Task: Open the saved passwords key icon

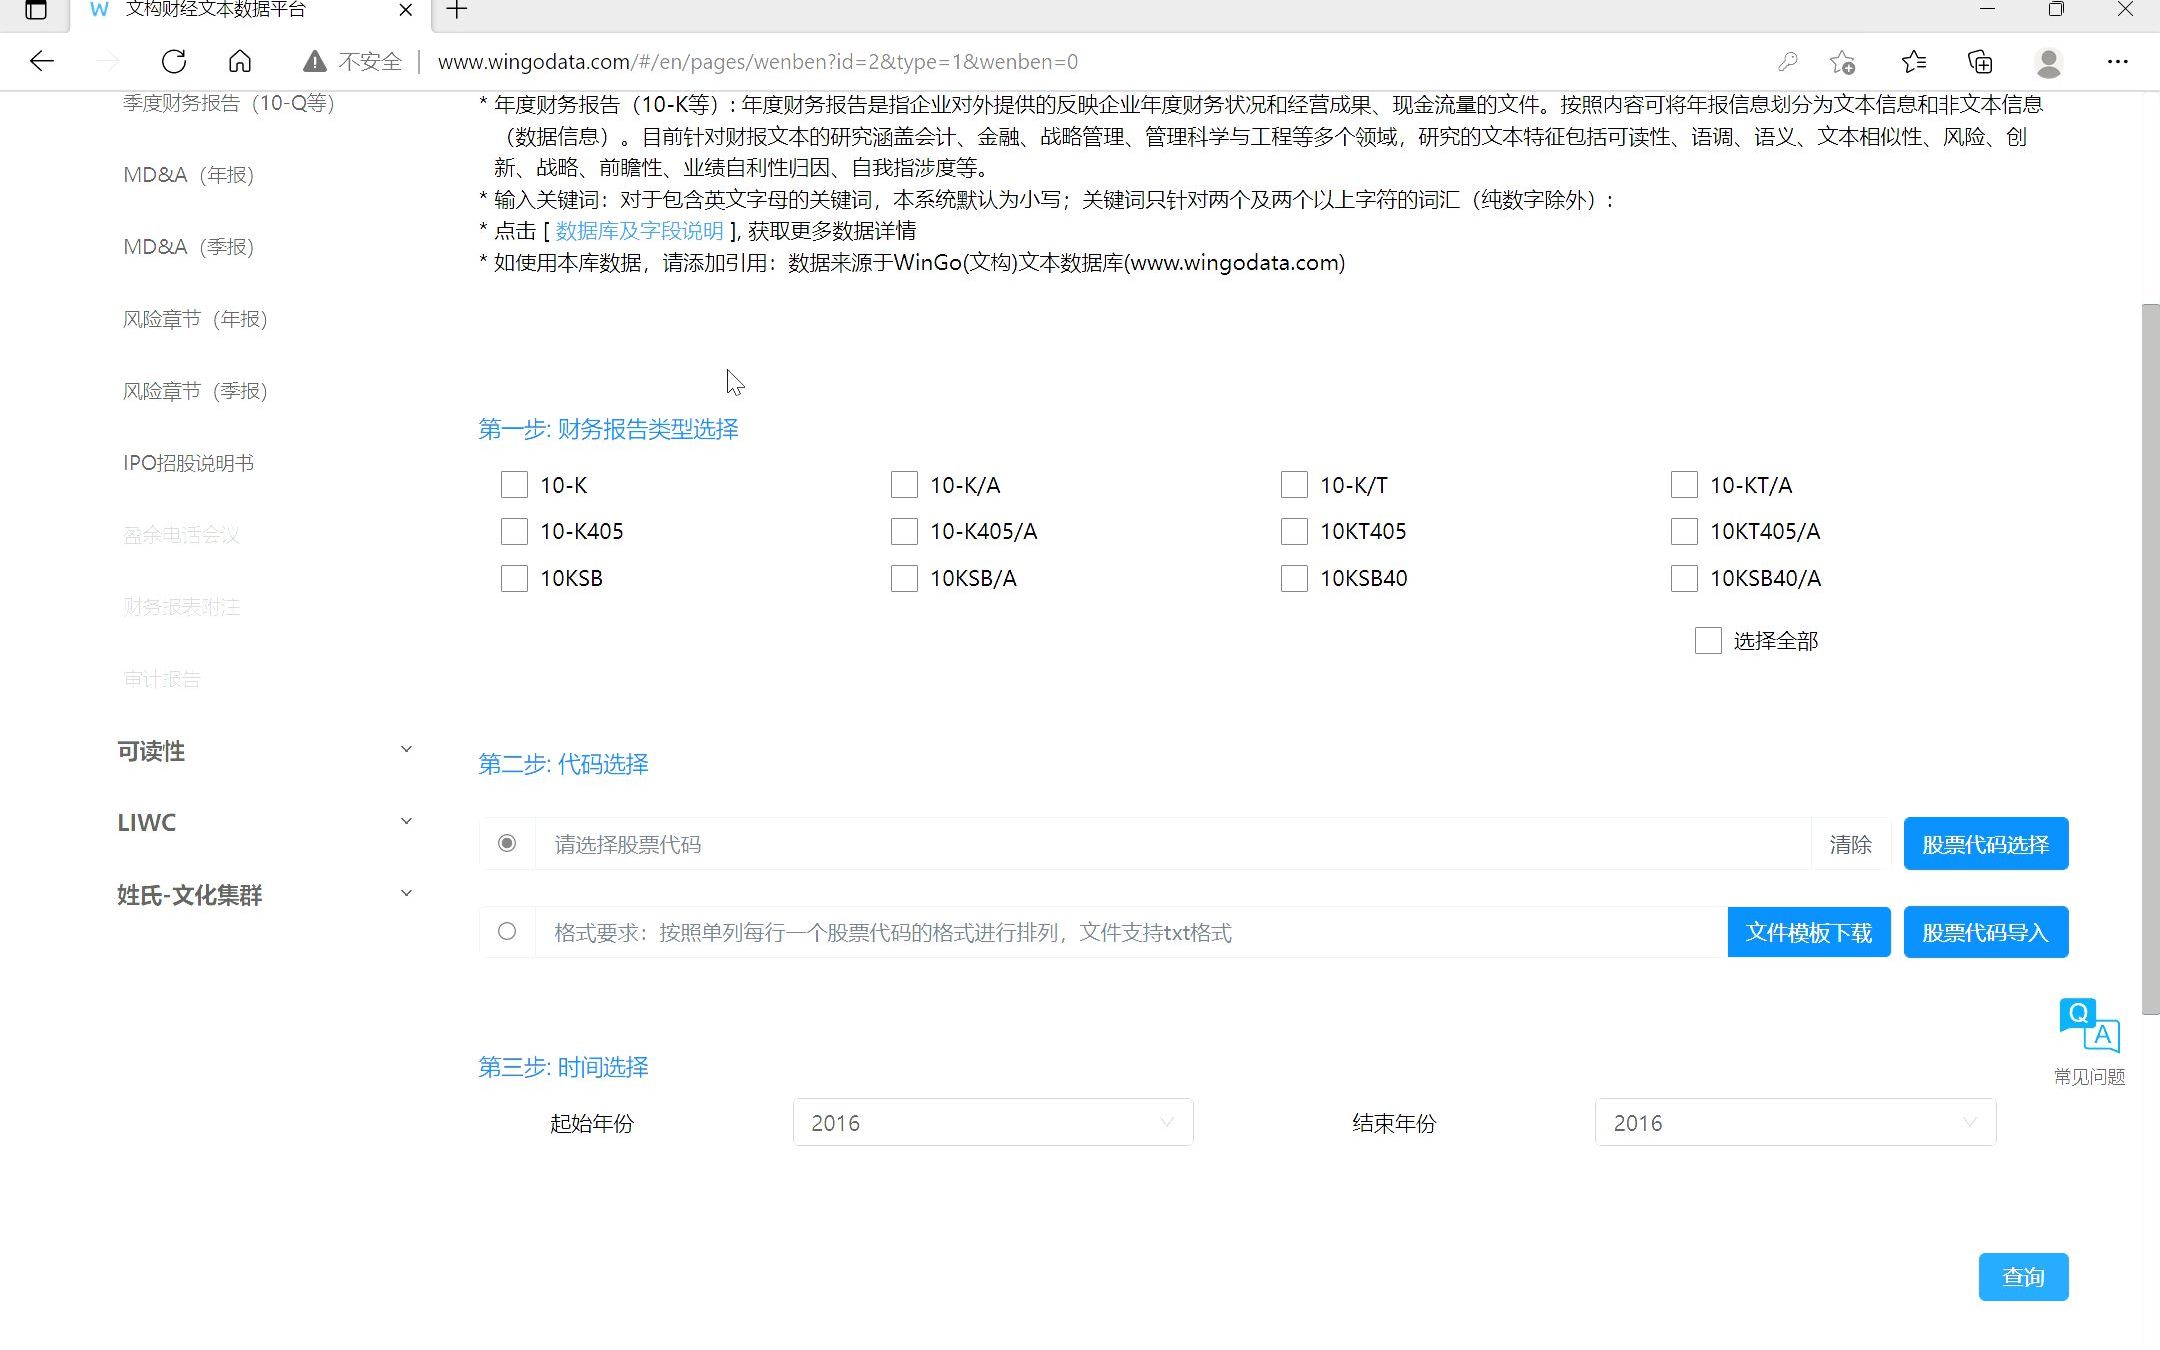Action: tap(1788, 62)
